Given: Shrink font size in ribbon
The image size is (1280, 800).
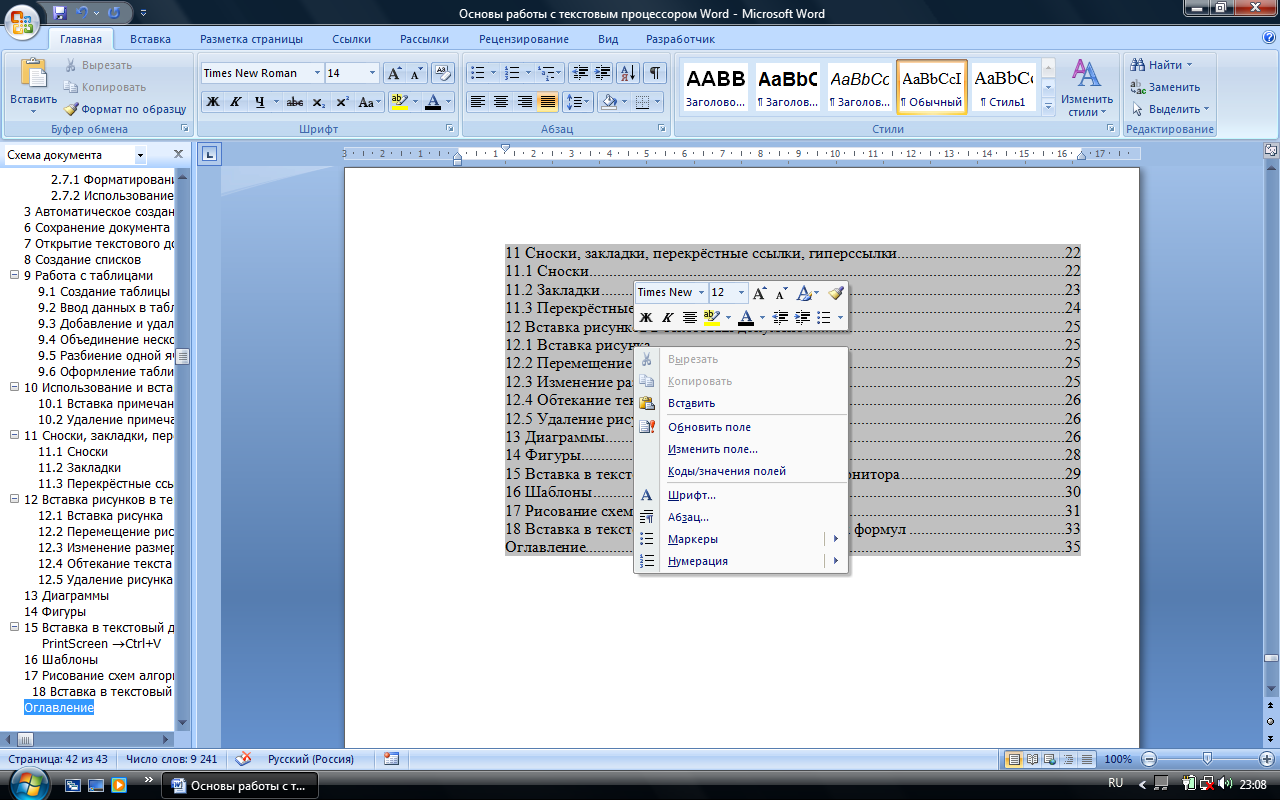Looking at the screenshot, I should click(x=417, y=73).
